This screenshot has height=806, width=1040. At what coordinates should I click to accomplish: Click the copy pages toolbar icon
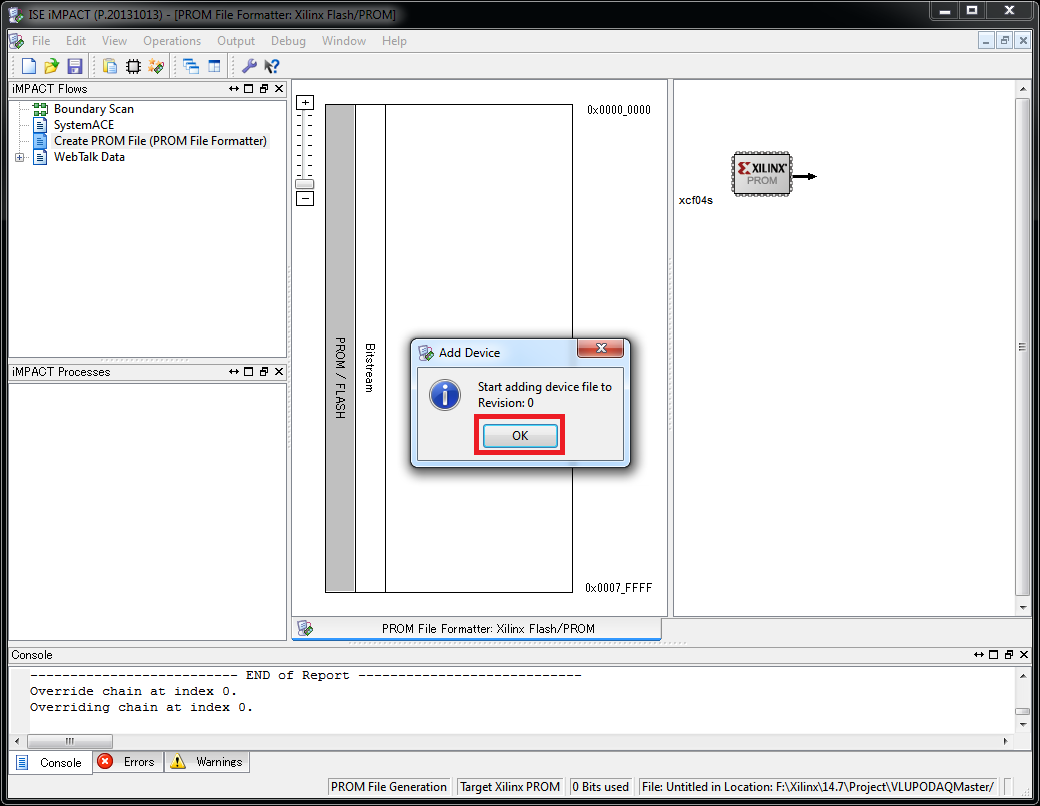pyautogui.click(x=110, y=66)
